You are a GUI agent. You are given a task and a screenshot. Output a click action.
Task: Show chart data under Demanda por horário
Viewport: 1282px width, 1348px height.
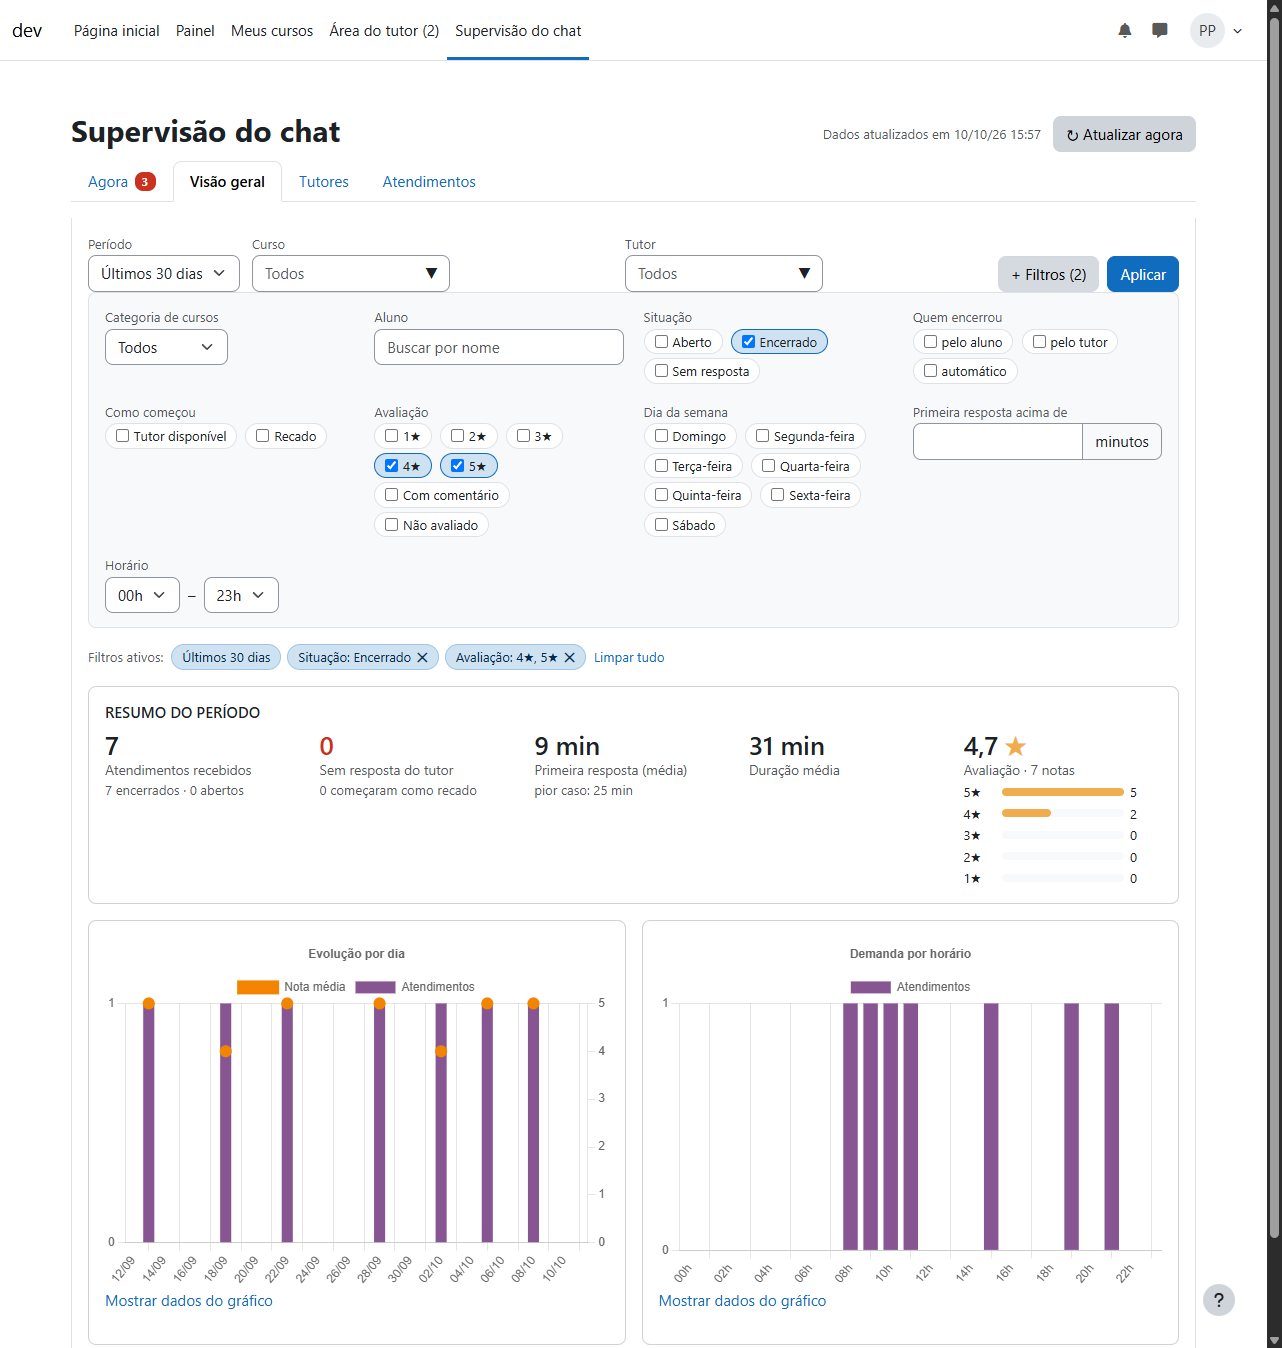[x=742, y=1301]
